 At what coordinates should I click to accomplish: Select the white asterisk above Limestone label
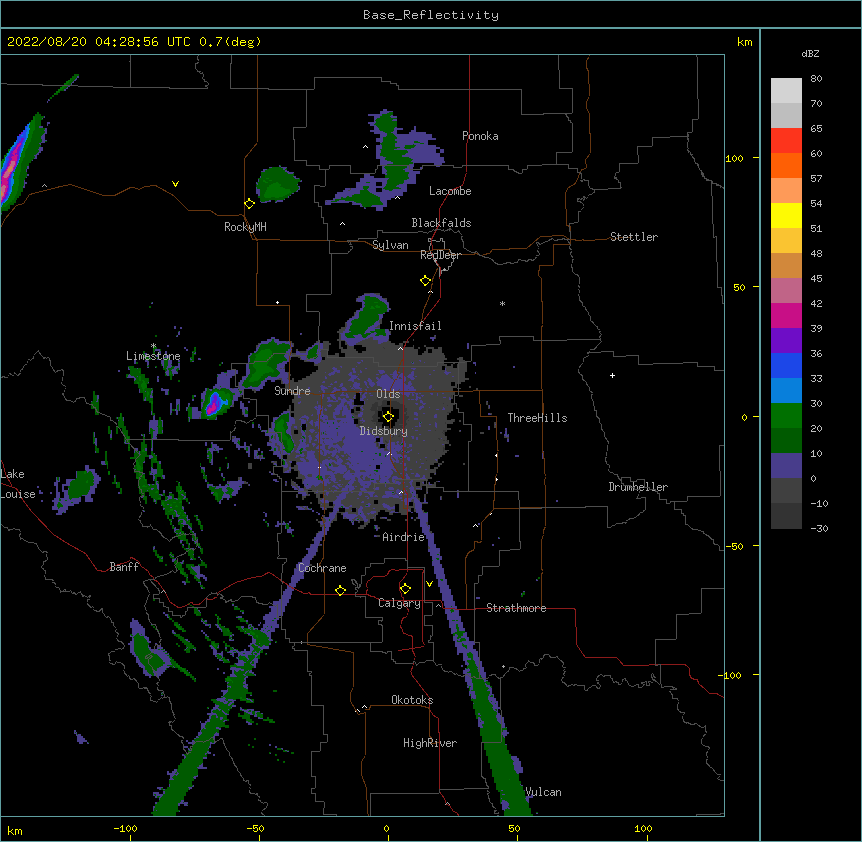point(154,346)
